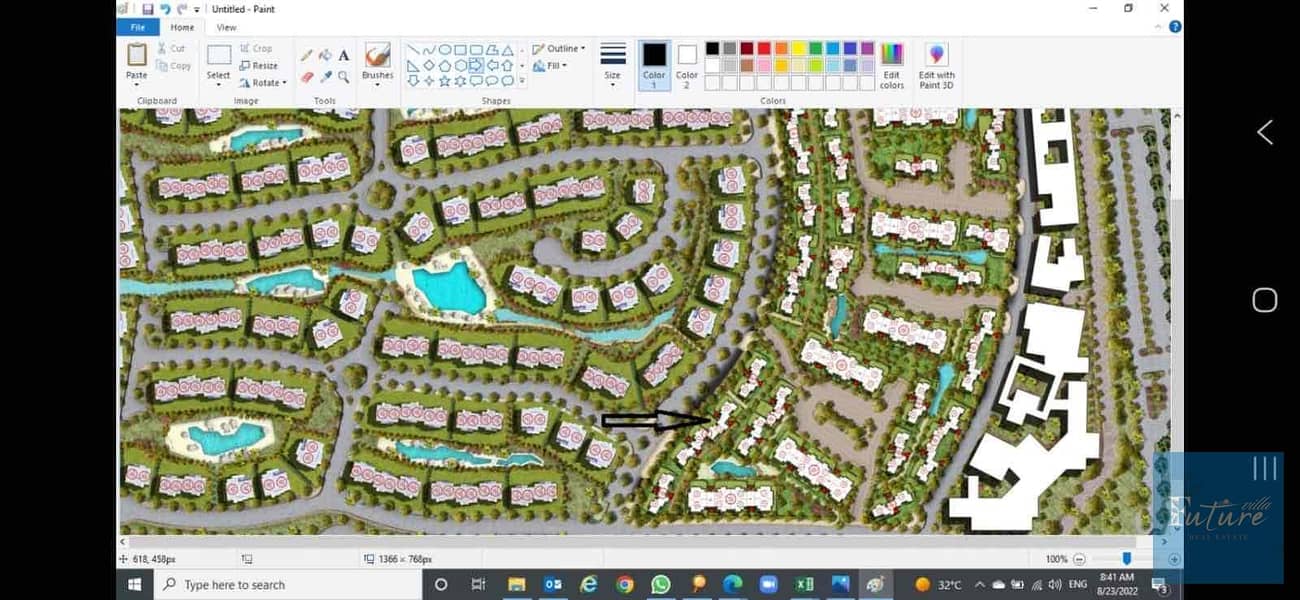Select the right arrow shape
Image resolution: width=1300 pixels, height=600 pixels.
(476, 65)
